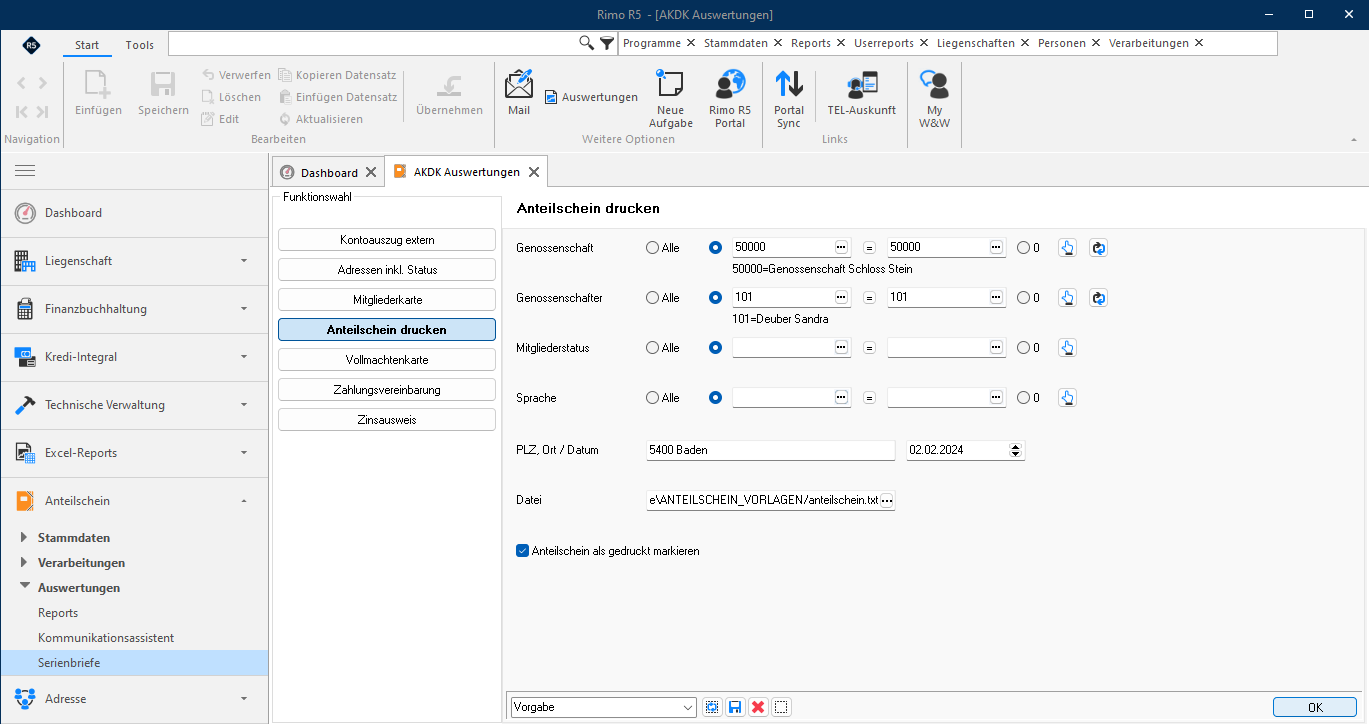Click red delete icon beside Vorgabe

coord(758,707)
